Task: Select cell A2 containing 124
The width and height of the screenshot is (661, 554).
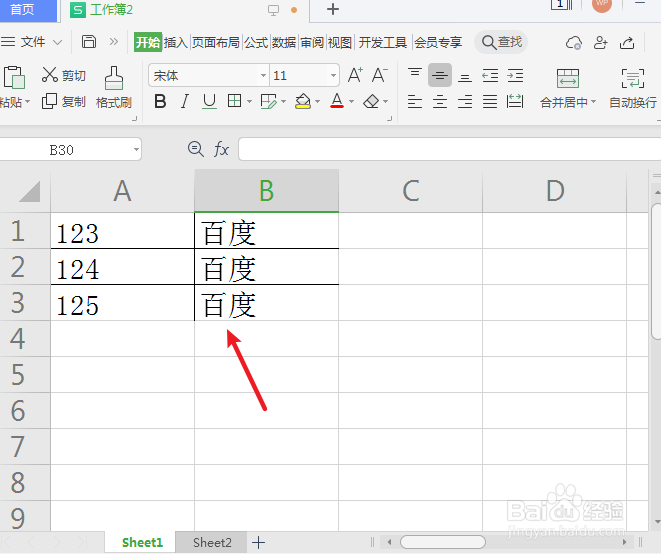Action: [122, 267]
